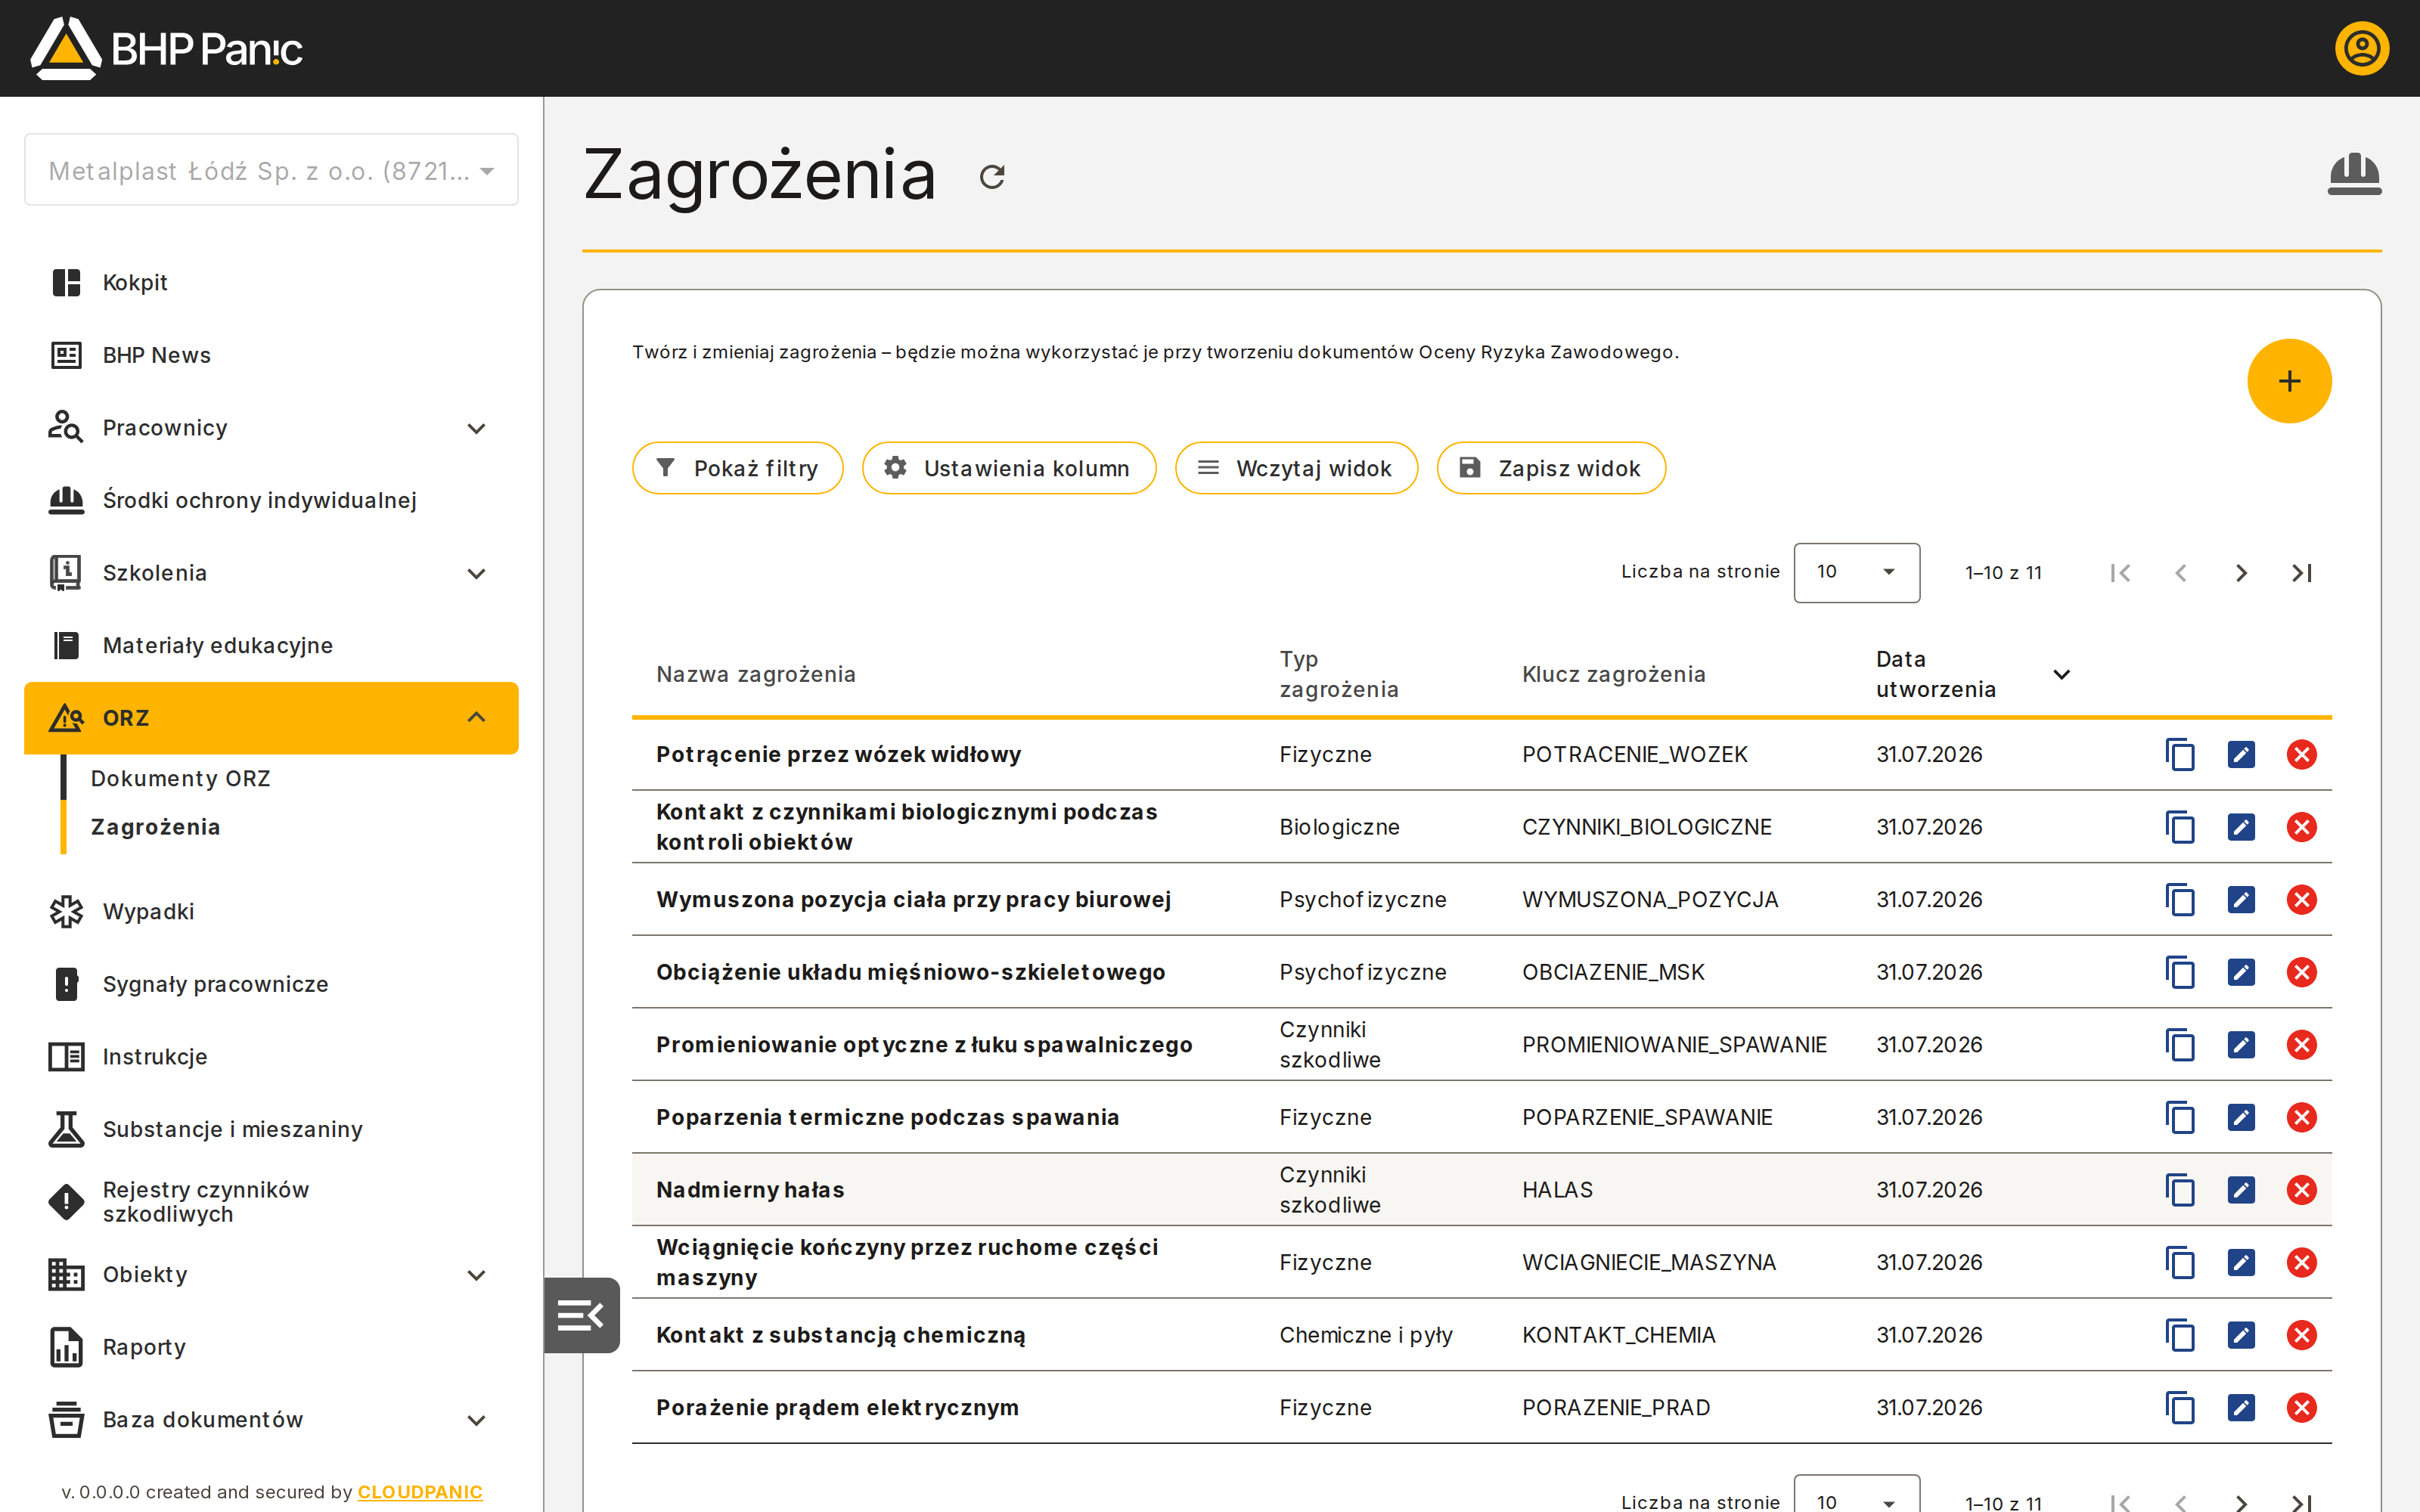Copy the Potrącenie przez wózek widłowy row

coord(2180,755)
